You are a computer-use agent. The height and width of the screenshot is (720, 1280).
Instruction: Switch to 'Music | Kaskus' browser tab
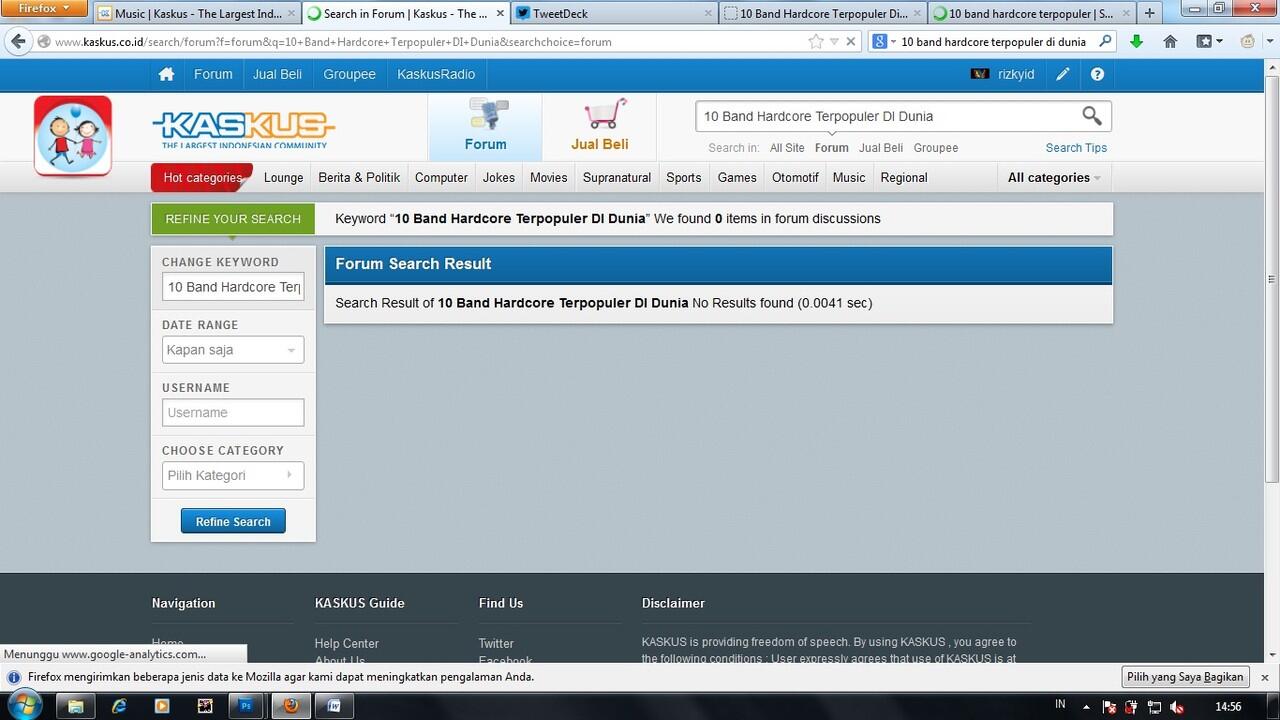197,14
